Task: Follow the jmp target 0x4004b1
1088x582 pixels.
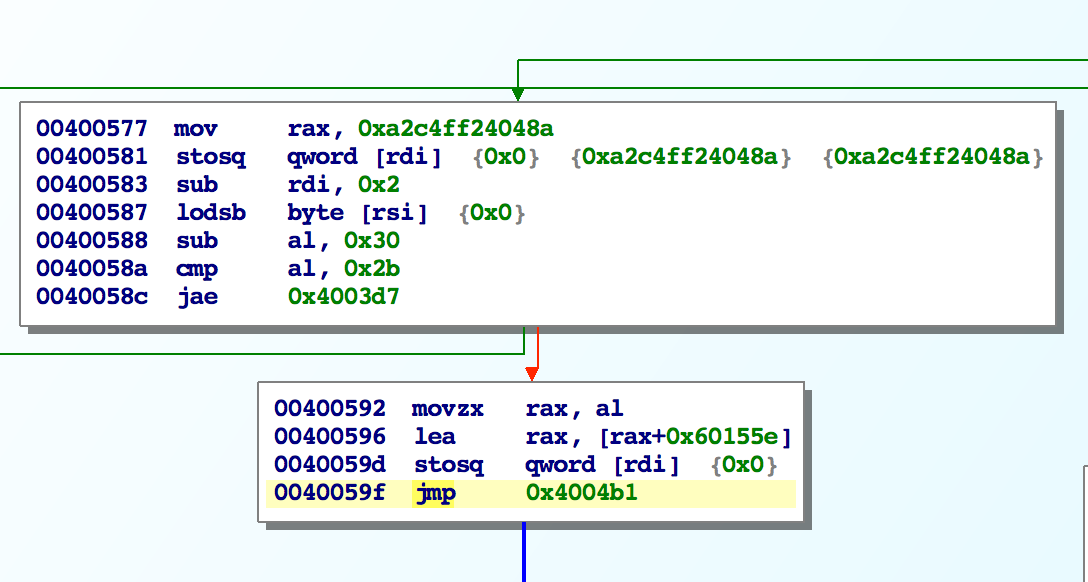Action: pyautogui.click(x=567, y=493)
